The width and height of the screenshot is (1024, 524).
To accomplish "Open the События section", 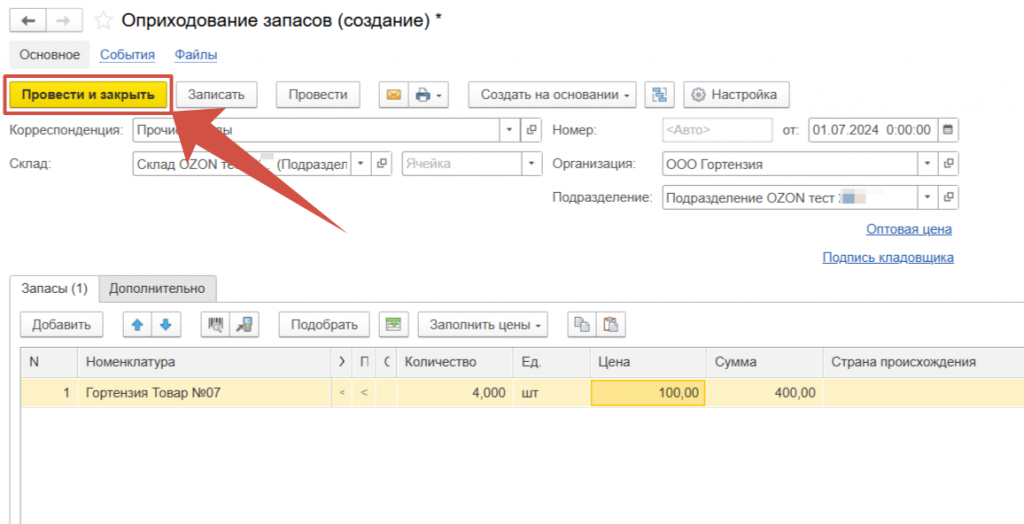I will pos(127,55).
